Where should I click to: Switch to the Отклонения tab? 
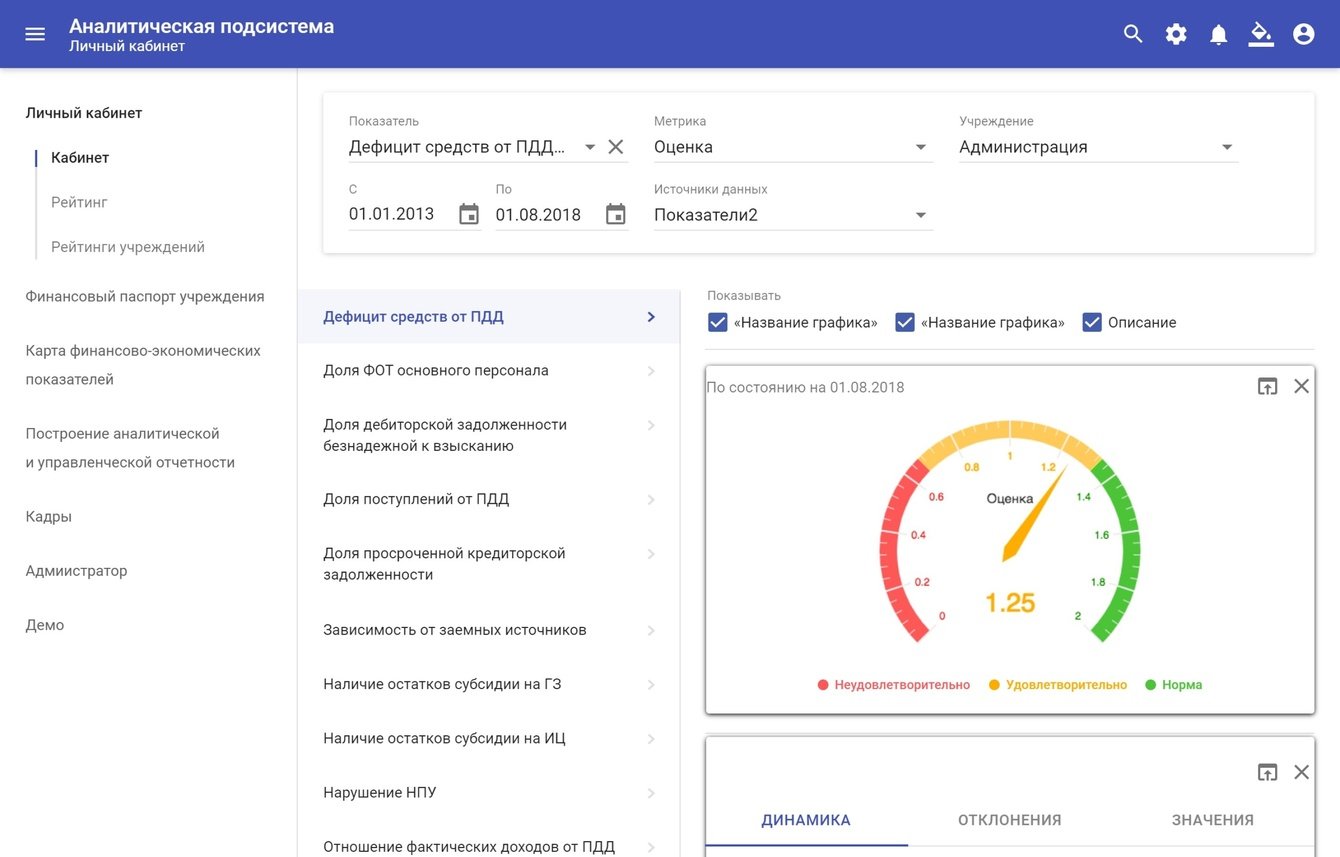pyautogui.click(x=1009, y=820)
